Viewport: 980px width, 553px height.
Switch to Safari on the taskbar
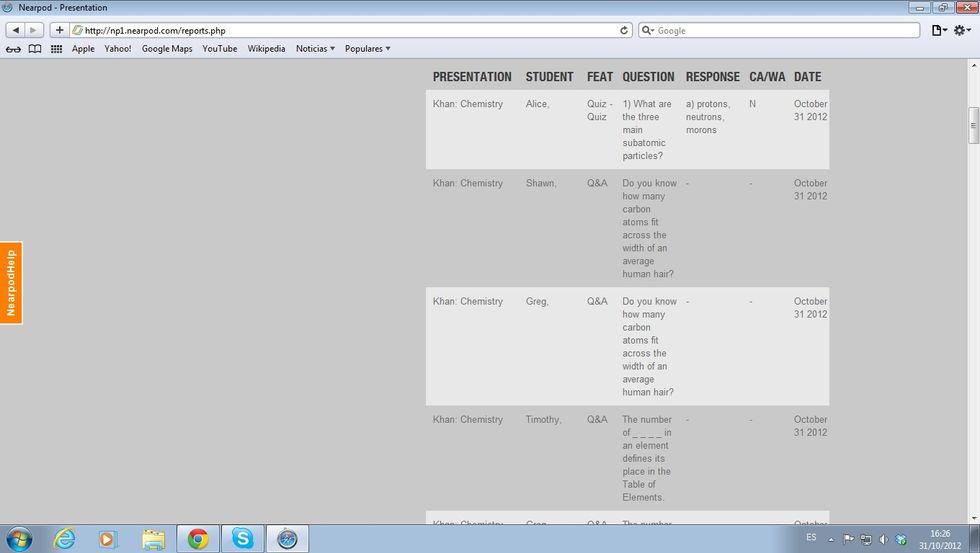288,539
